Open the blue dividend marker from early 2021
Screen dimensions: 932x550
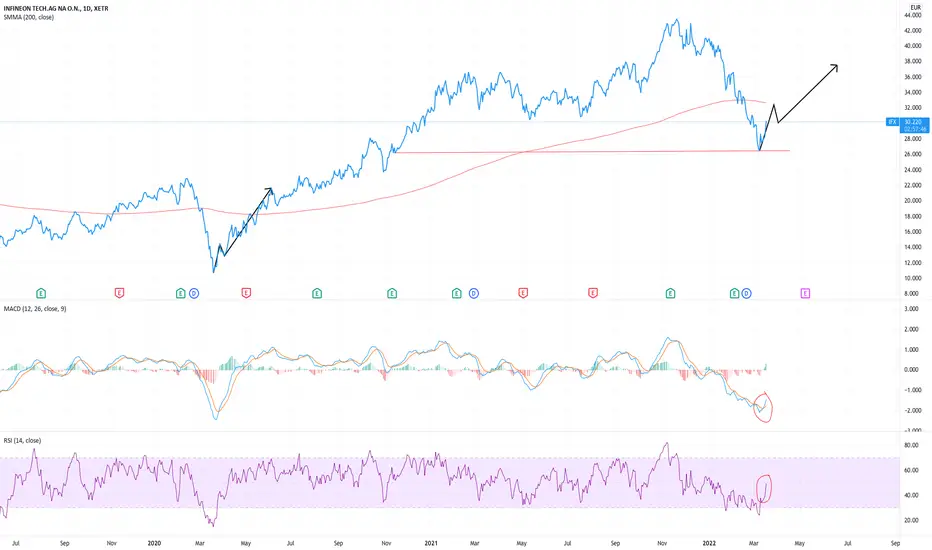(x=474, y=293)
